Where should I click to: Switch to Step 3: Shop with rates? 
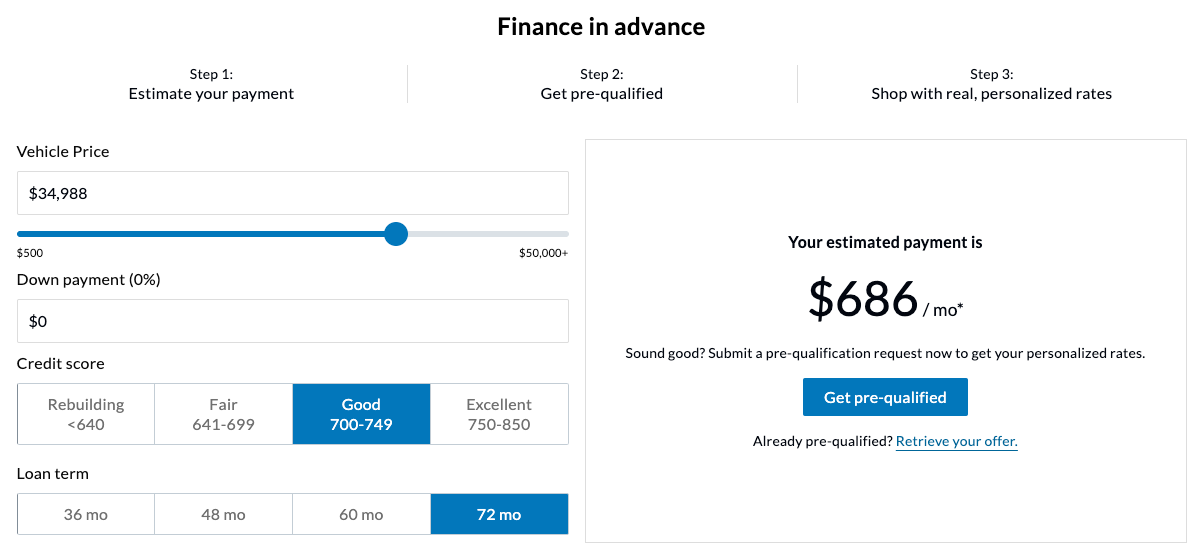point(991,84)
